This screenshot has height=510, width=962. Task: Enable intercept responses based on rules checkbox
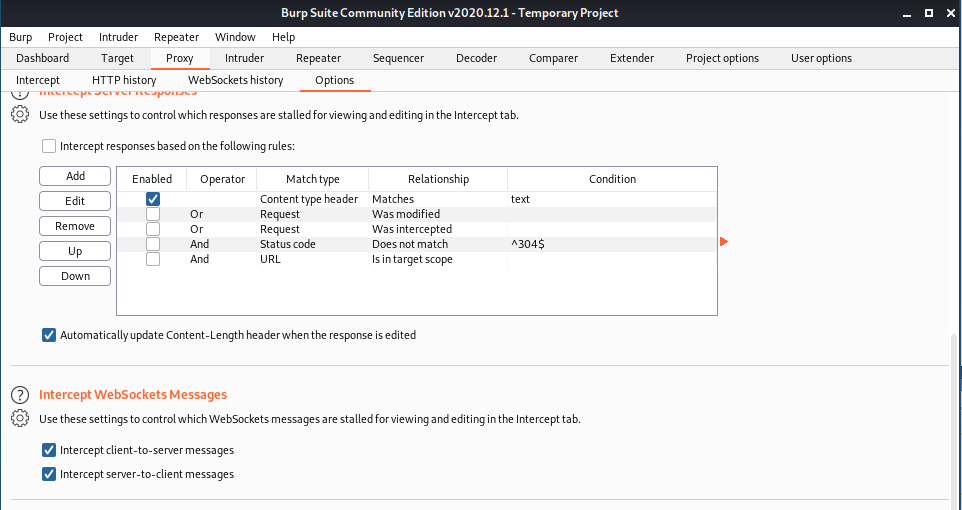tap(49, 146)
